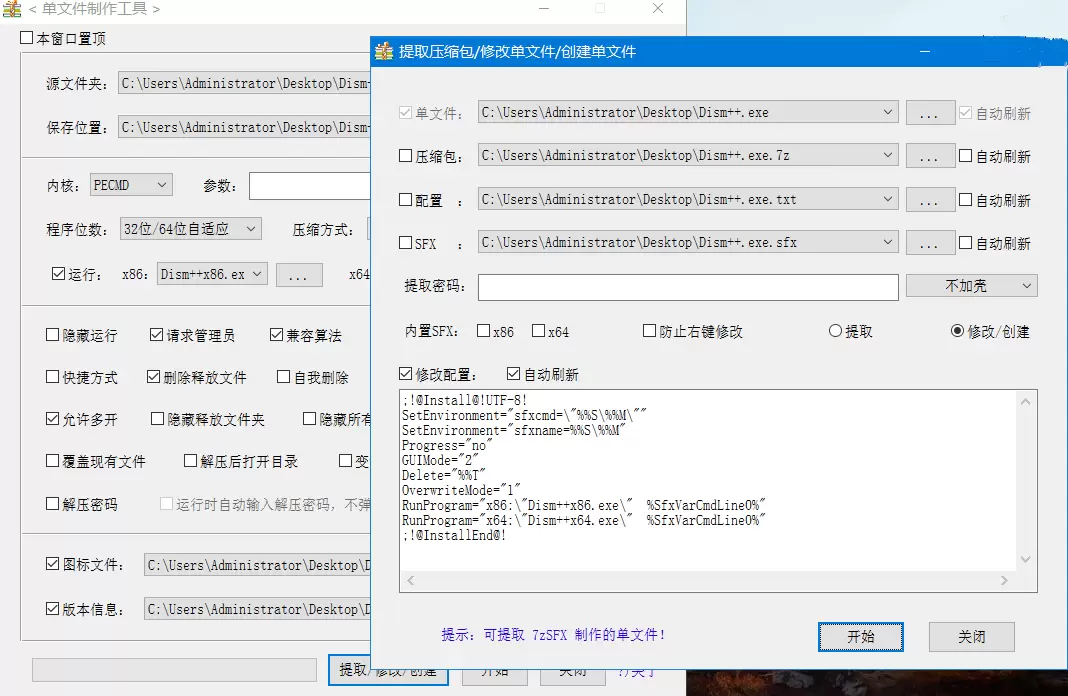
Task: Click the app icon in the 提取压缩包 dialog title bar
Action: pyautogui.click(x=384, y=51)
